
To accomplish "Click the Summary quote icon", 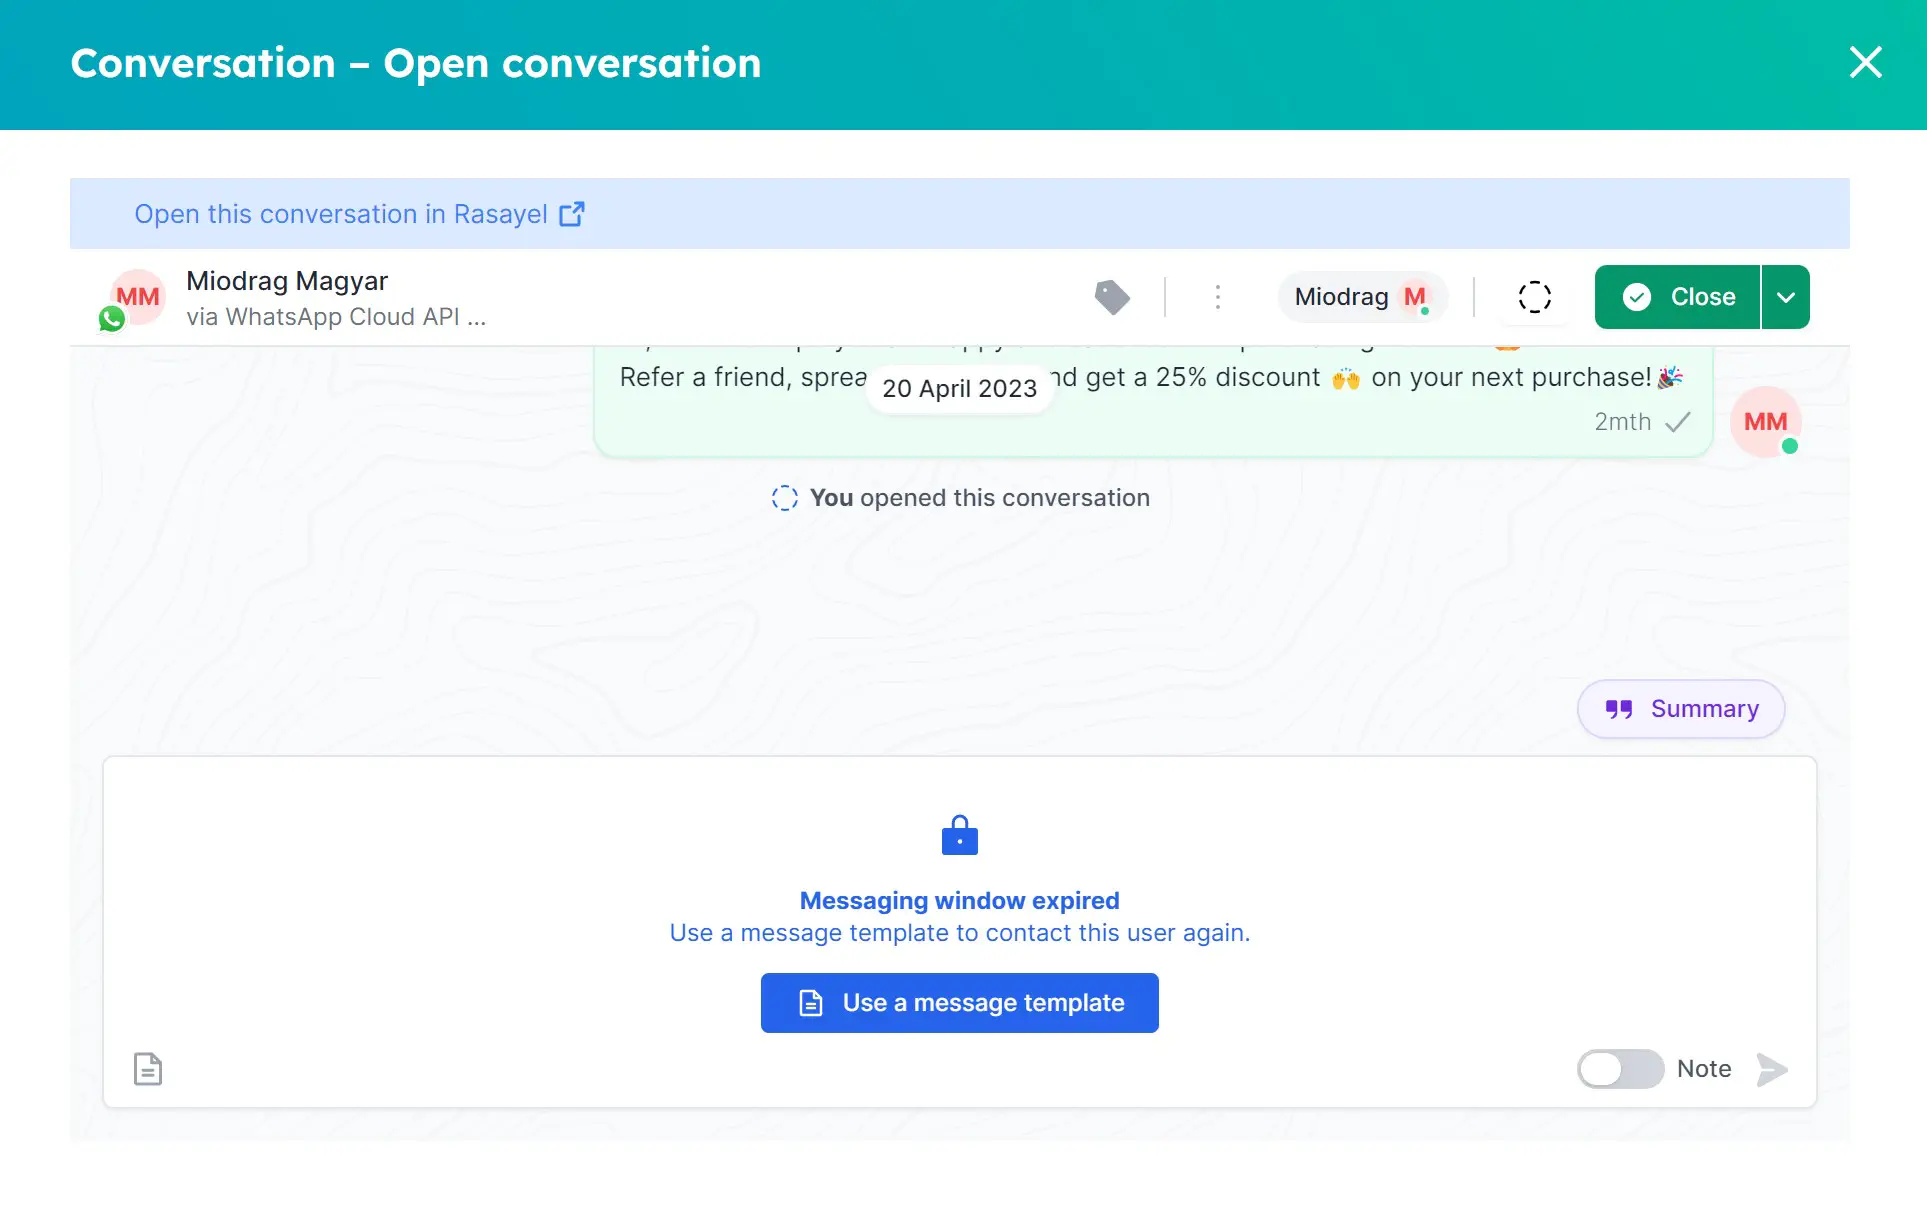I will [1618, 708].
